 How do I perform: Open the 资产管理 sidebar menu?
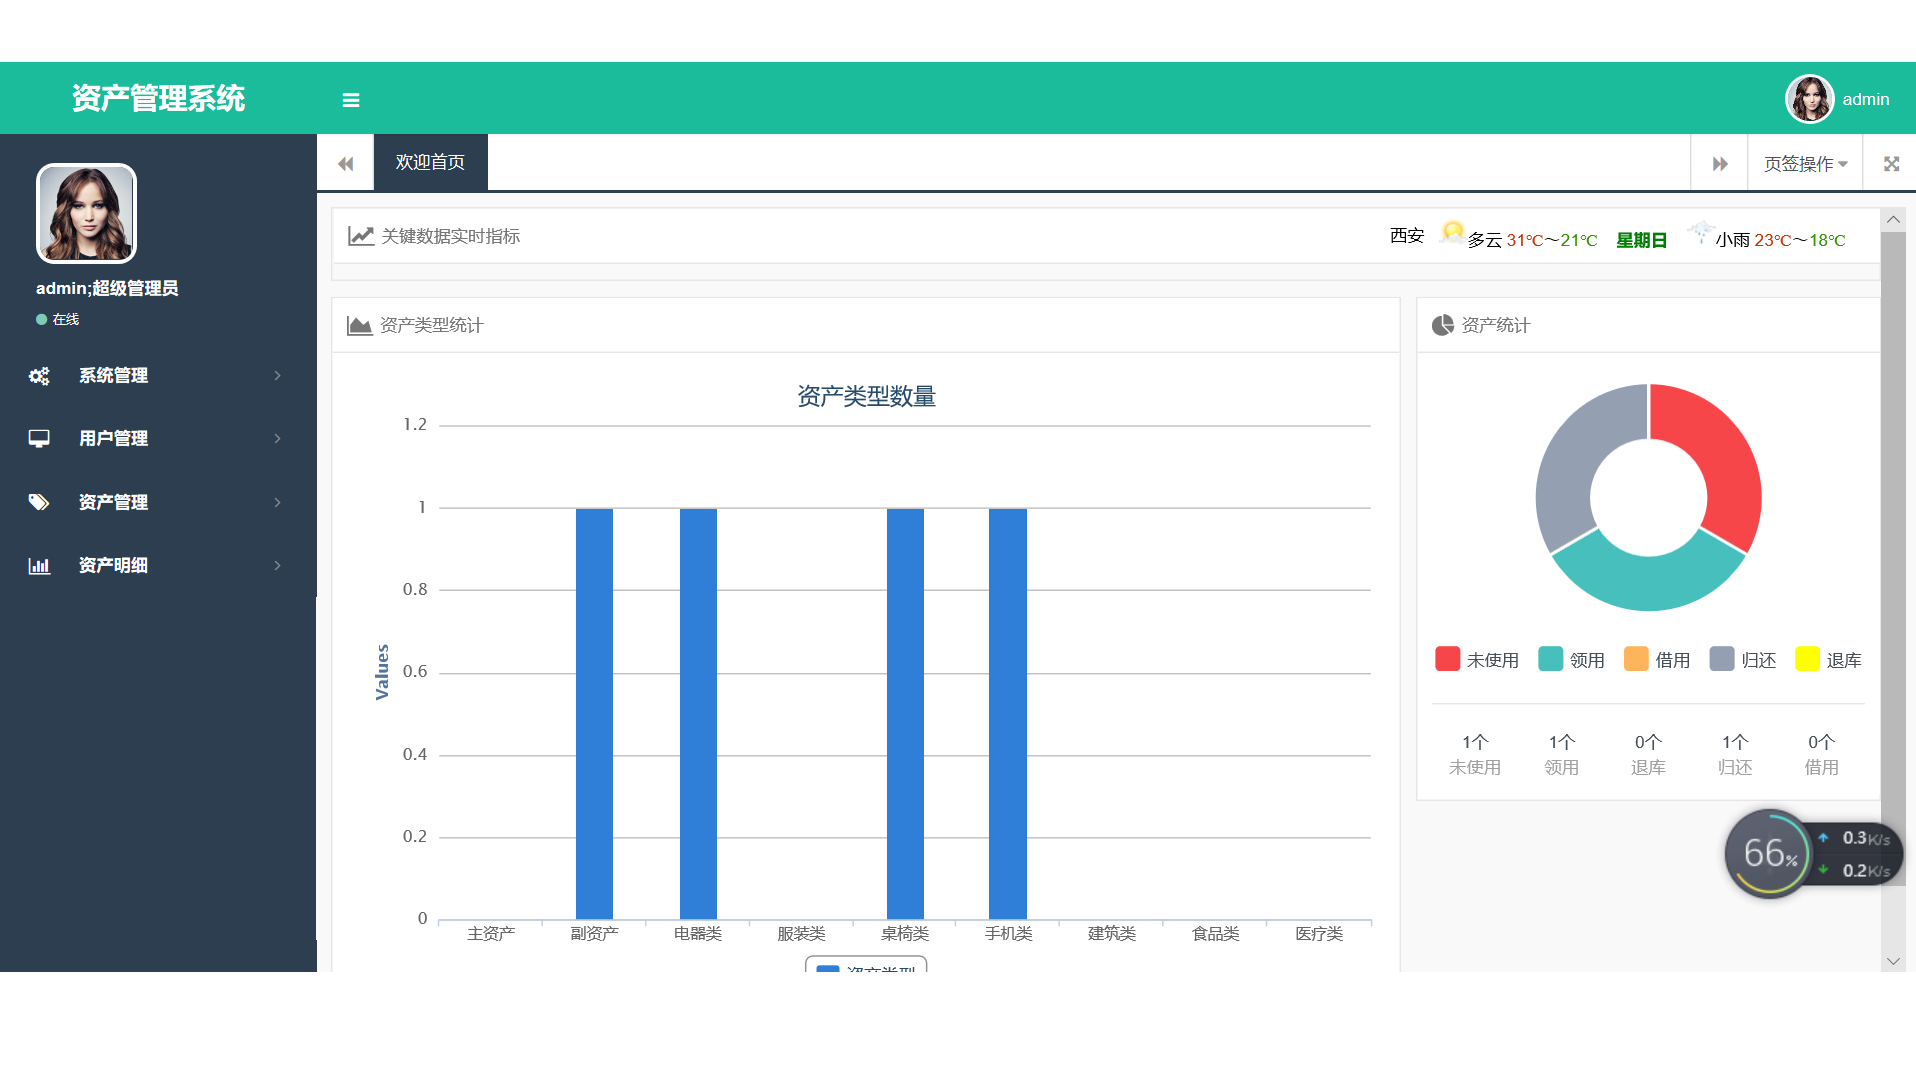113,502
